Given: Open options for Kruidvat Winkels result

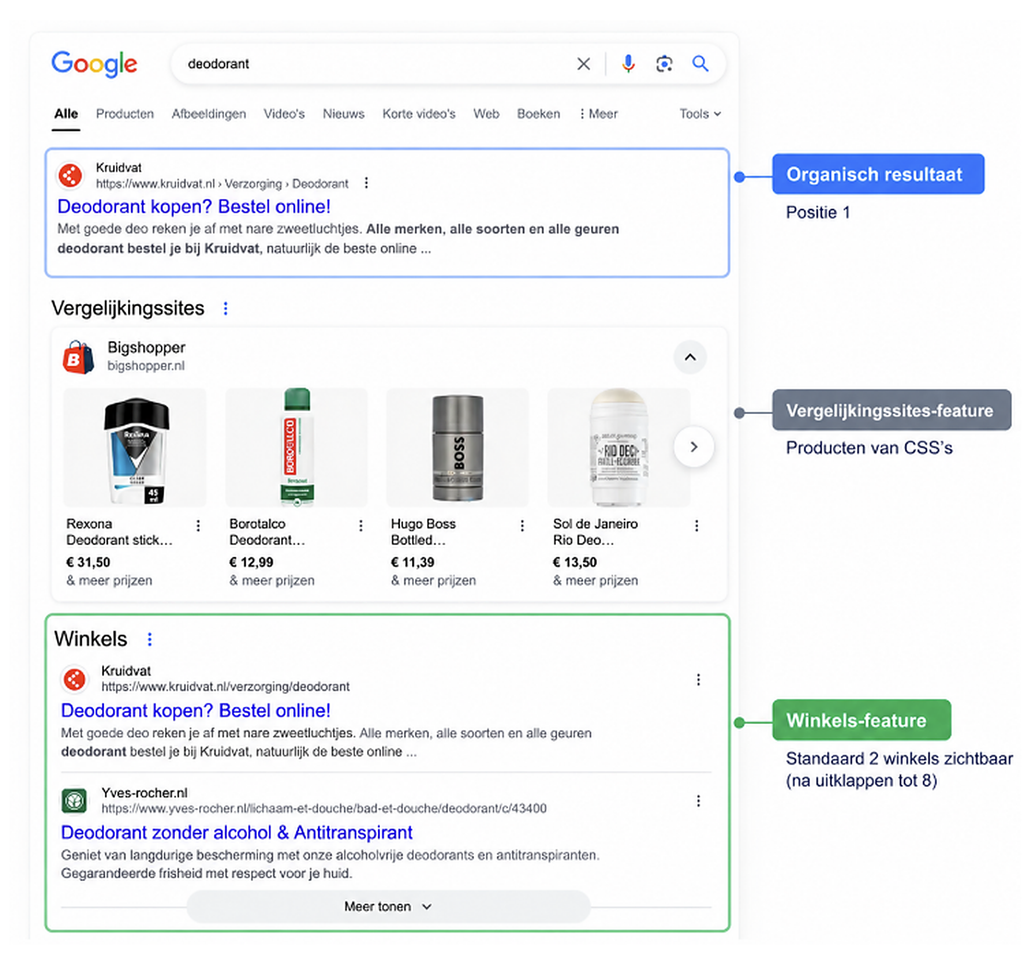Looking at the screenshot, I should coord(699,680).
